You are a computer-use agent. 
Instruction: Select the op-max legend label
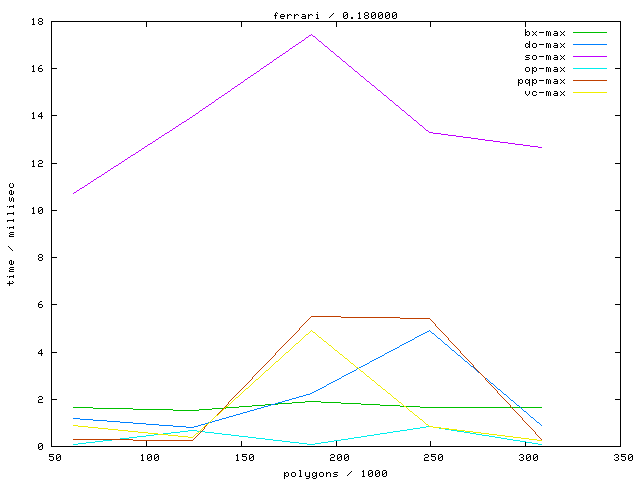(x=545, y=69)
